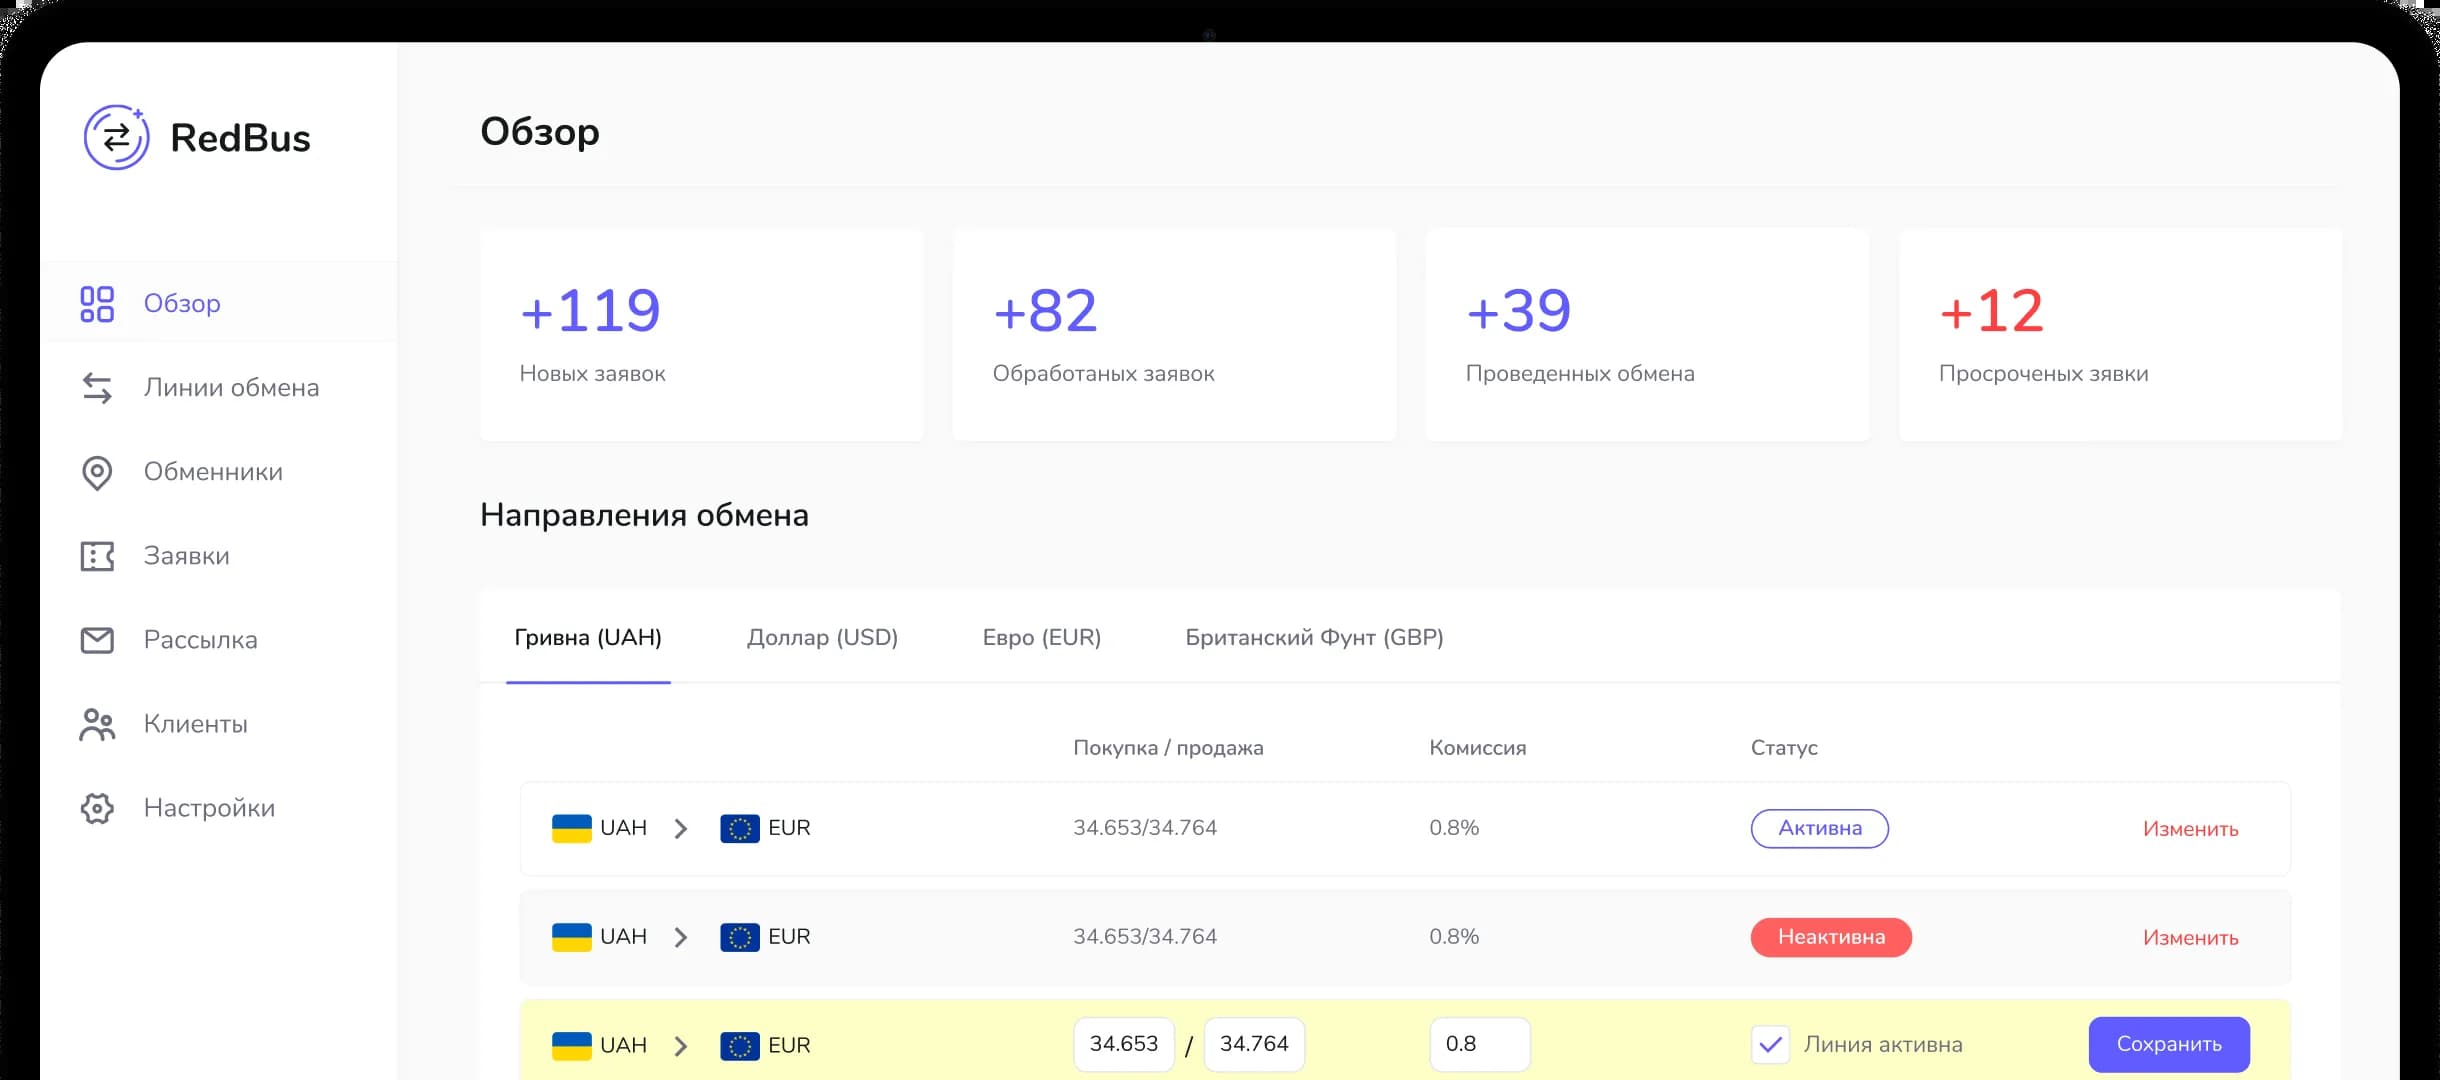The width and height of the screenshot is (2440, 1080).
Task: Click the Комиссия column header
Action: point(1477,748)
